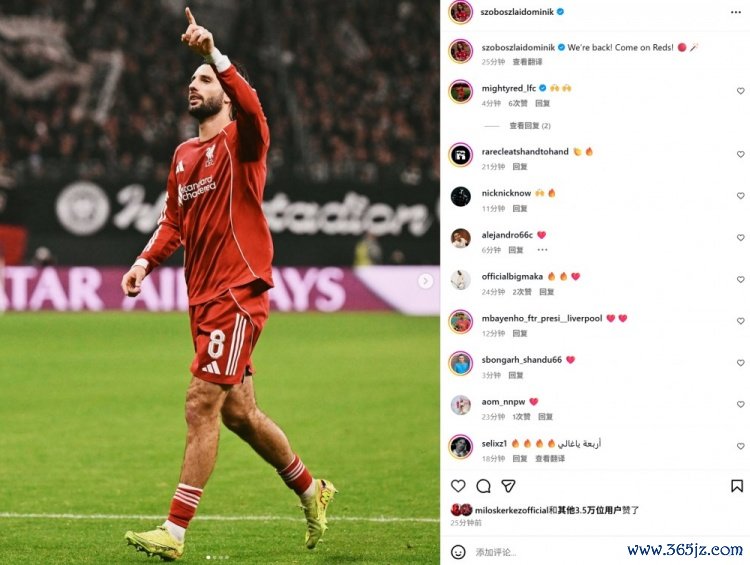This screenshot has width=750, height=565.
Task: Open three-dot options menu at top
Action: point(736,12)
